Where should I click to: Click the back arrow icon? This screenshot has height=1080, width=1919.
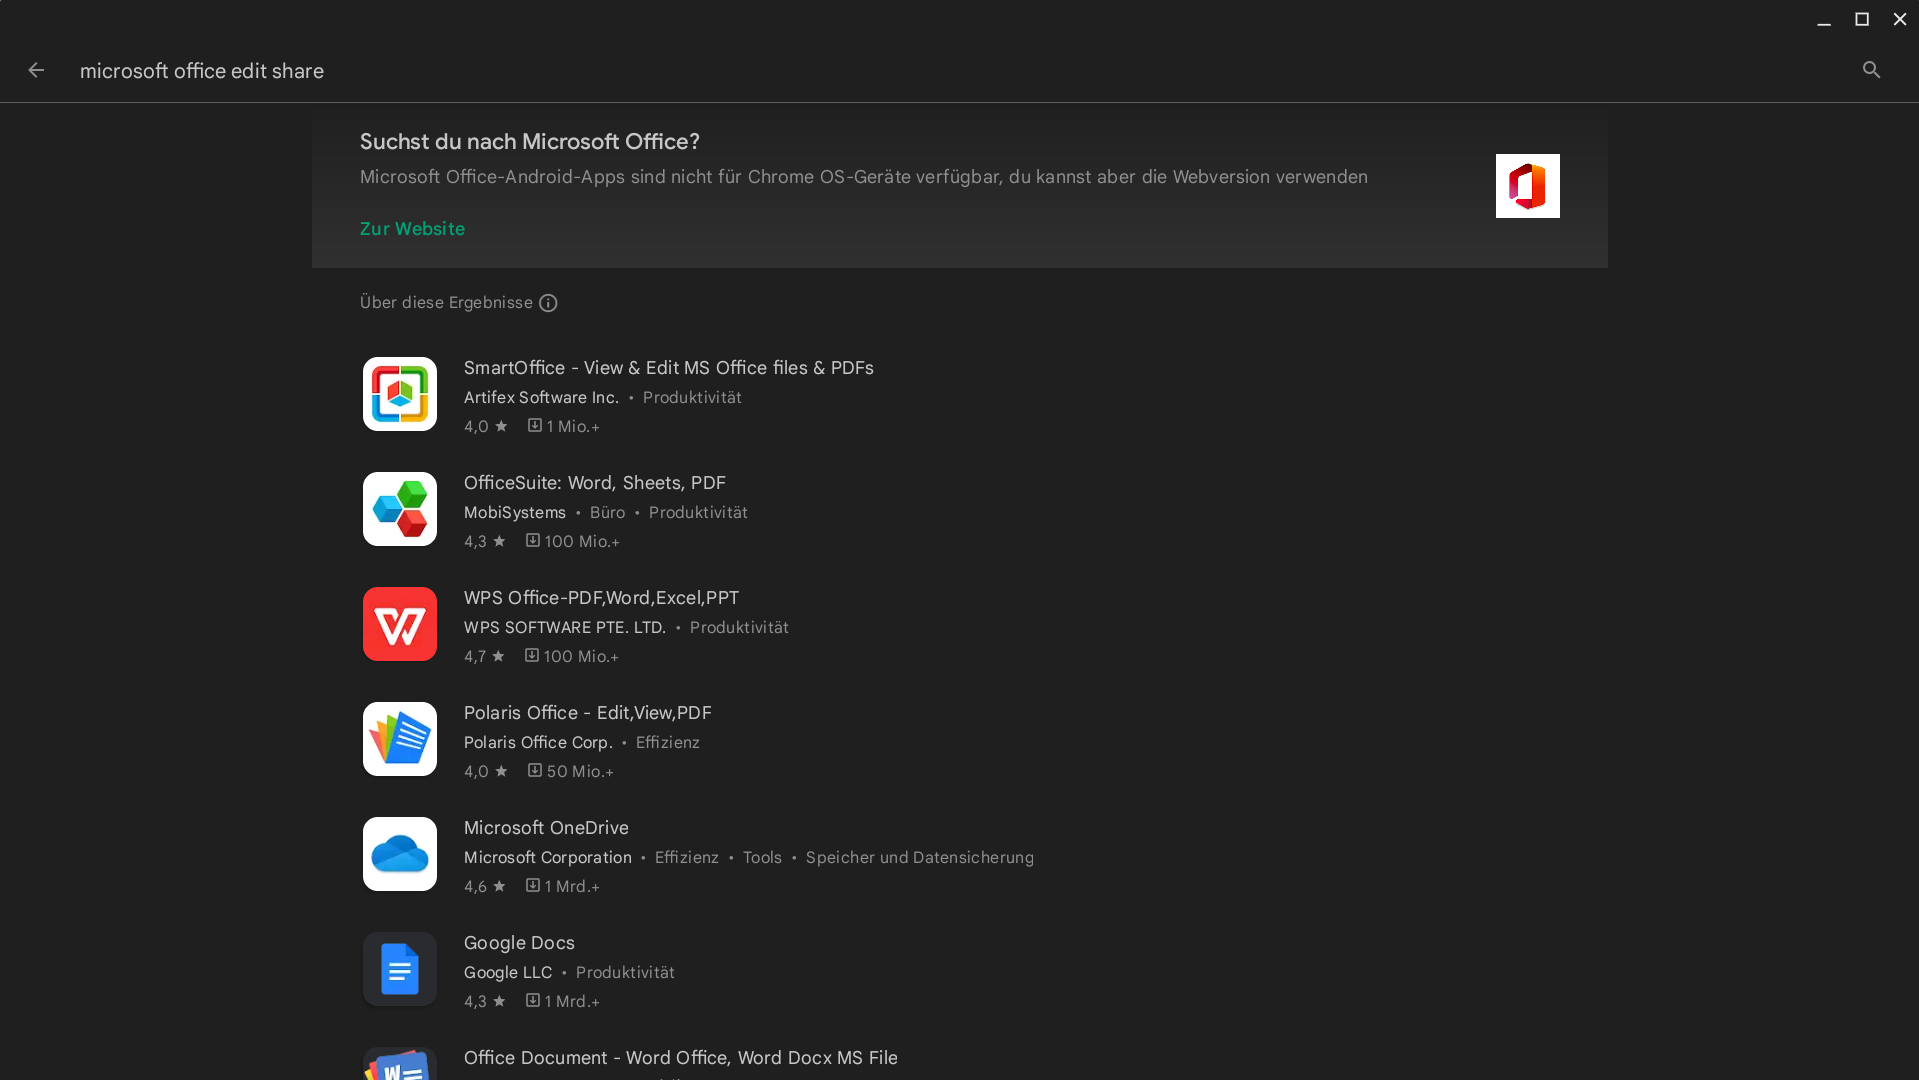36,70
